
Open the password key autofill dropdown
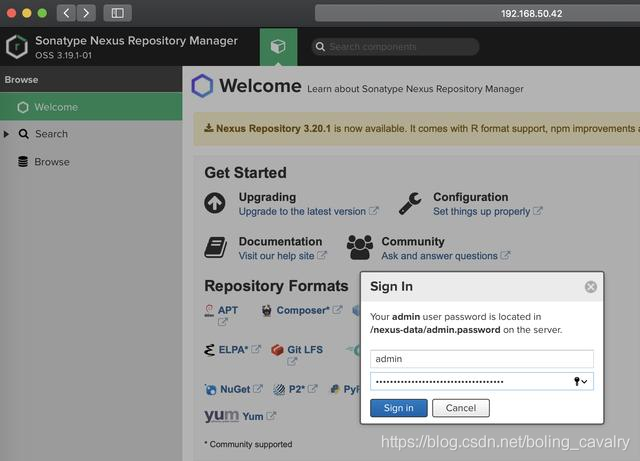(x=580, y=382)
